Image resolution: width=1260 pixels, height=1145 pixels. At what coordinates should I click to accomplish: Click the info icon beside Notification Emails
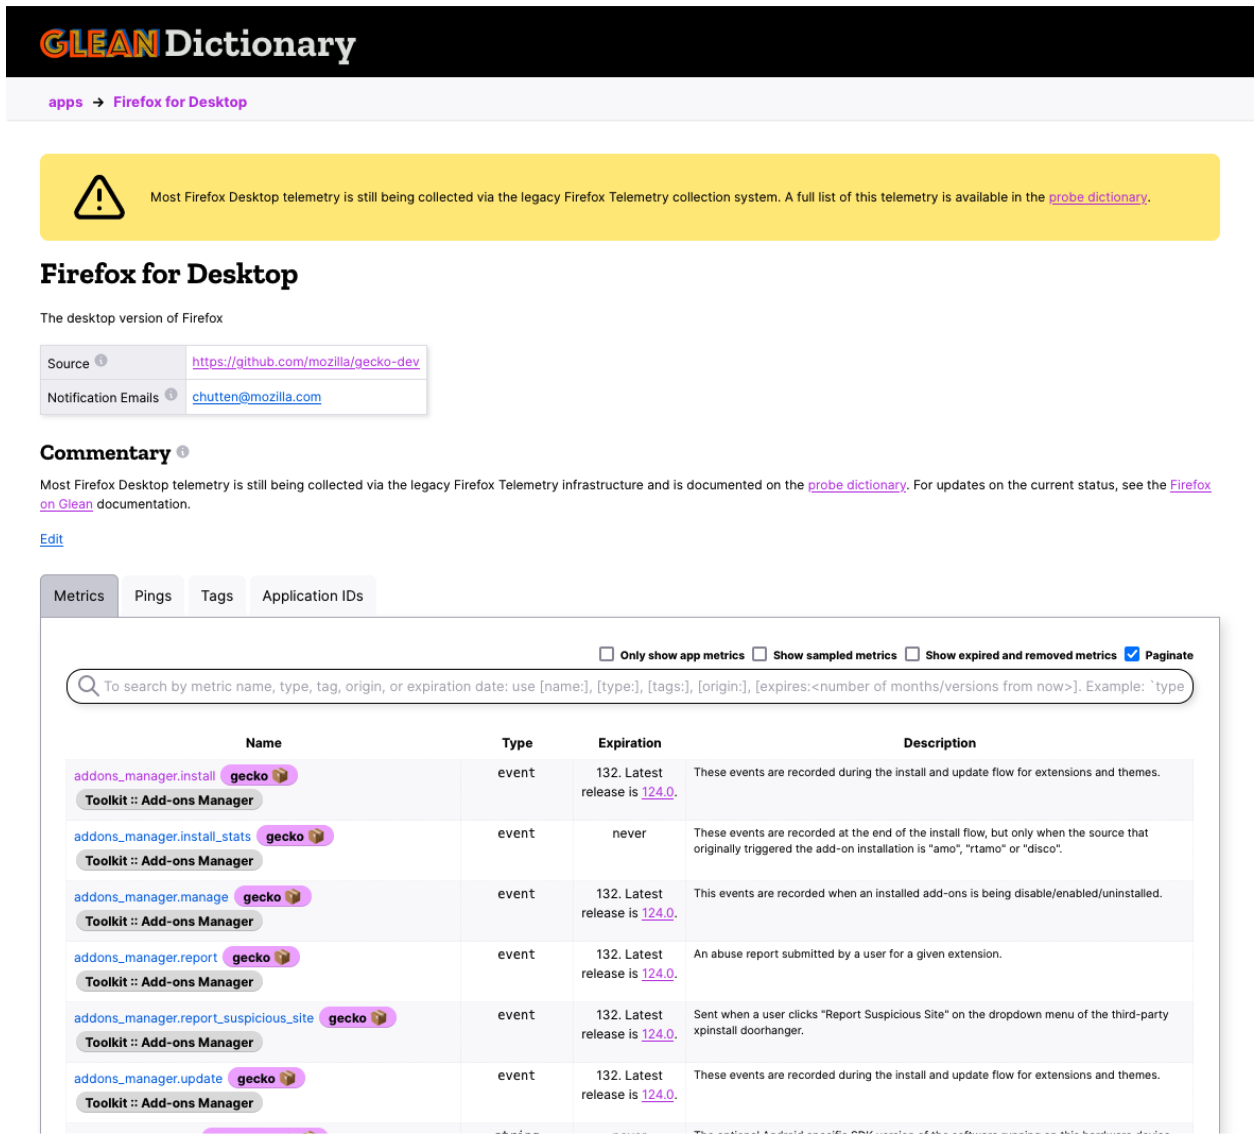pyautogui.click(x=171, y=395)
